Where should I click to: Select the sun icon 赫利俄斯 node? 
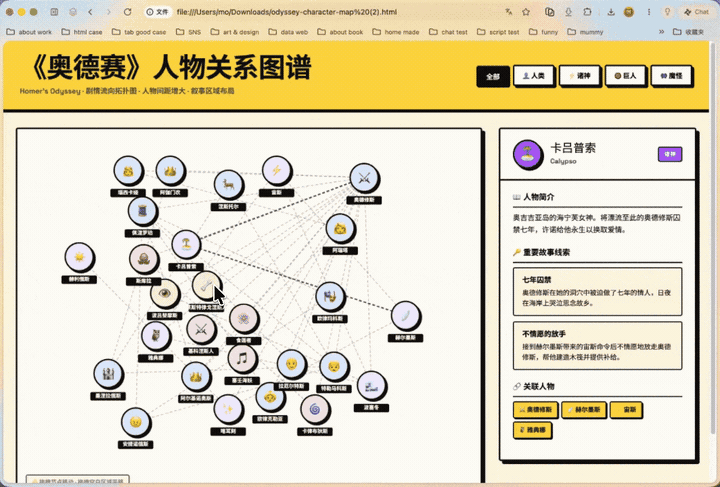click(79, 257)
